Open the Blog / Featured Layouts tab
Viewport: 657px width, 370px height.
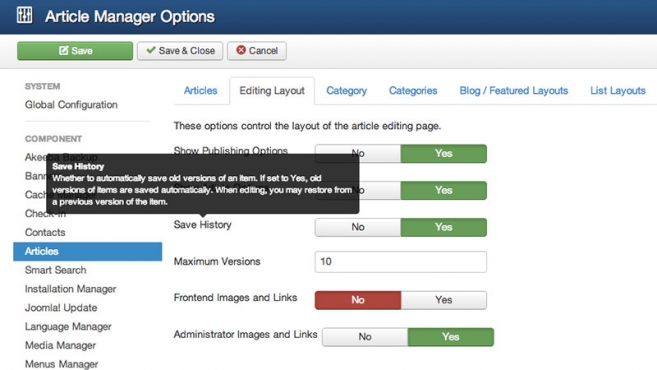point(514,91)
